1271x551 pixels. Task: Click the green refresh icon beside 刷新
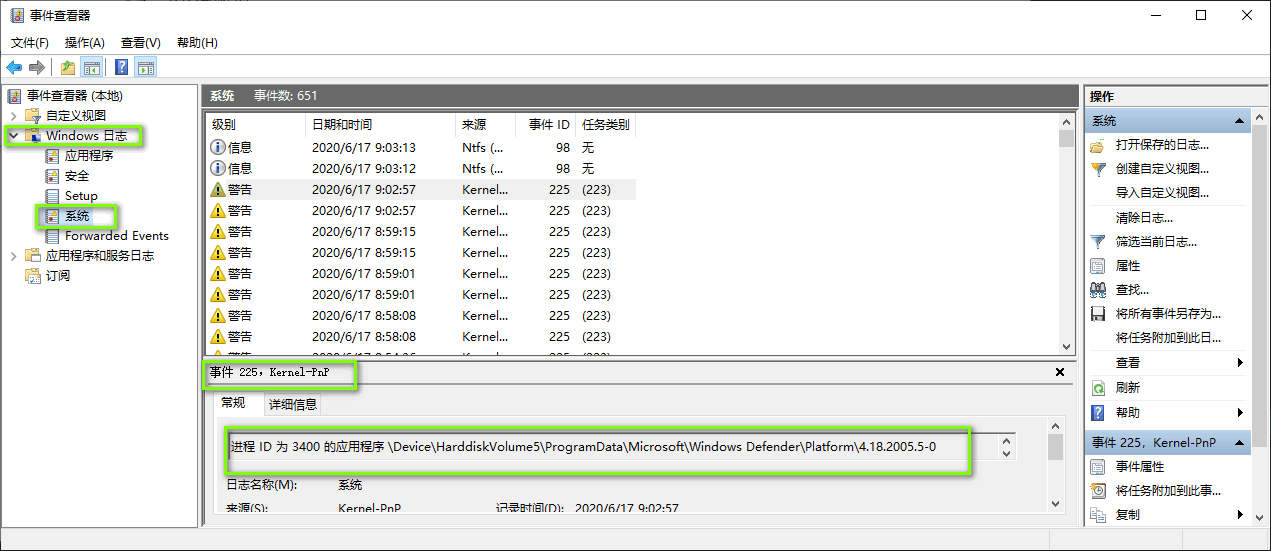click(1098, 388)
